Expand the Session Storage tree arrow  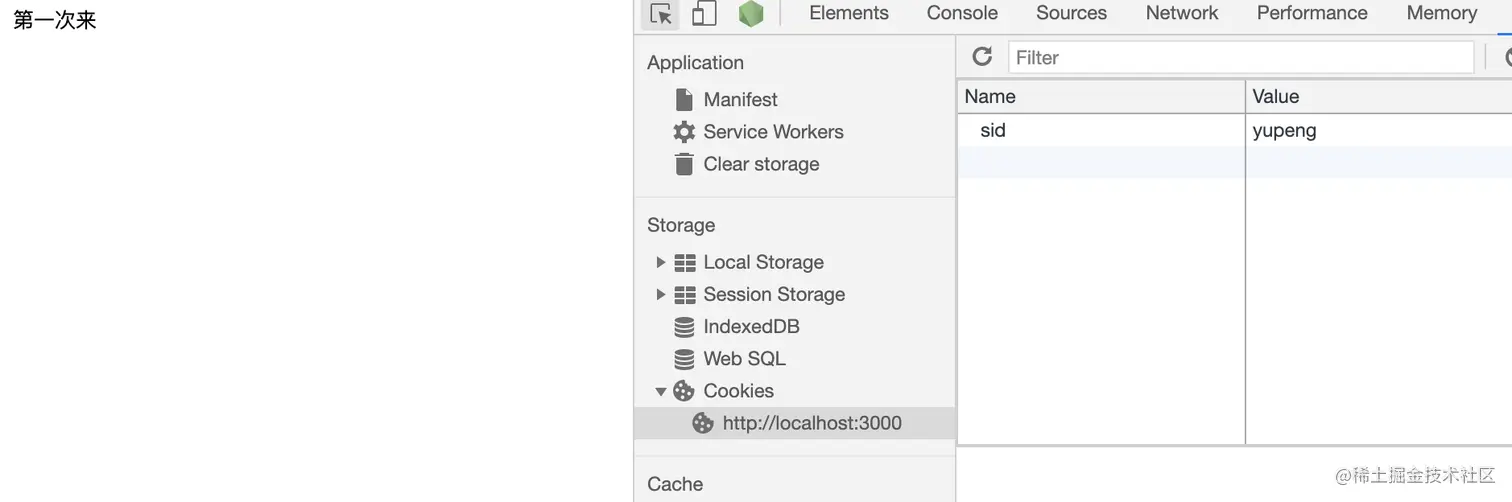[660, 294]
